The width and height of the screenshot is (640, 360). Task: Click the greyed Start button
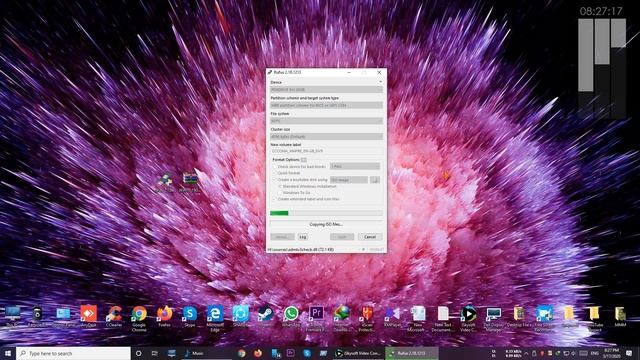click(x=342, y=237)
